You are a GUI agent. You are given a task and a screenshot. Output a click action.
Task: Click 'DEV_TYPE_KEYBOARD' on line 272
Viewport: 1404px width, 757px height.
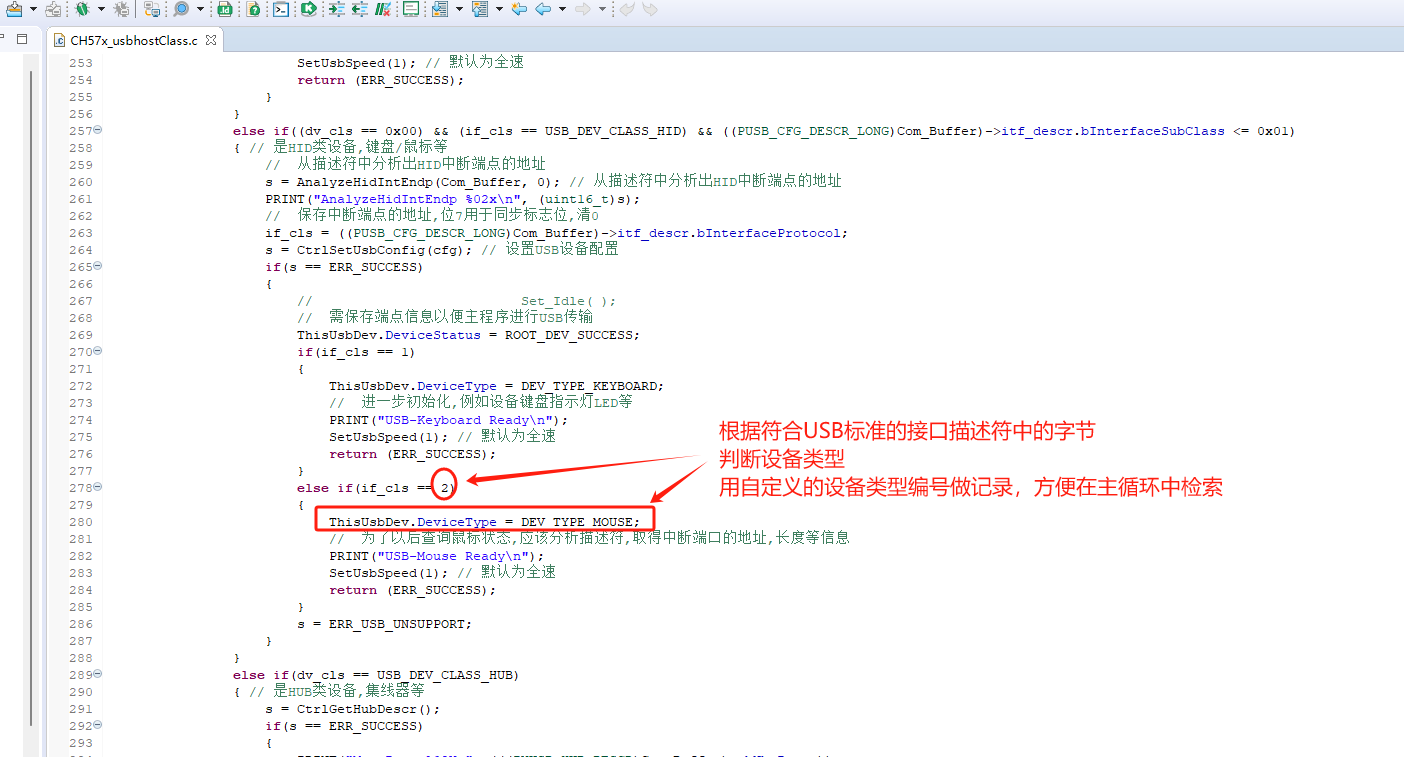tap(589, 385)
